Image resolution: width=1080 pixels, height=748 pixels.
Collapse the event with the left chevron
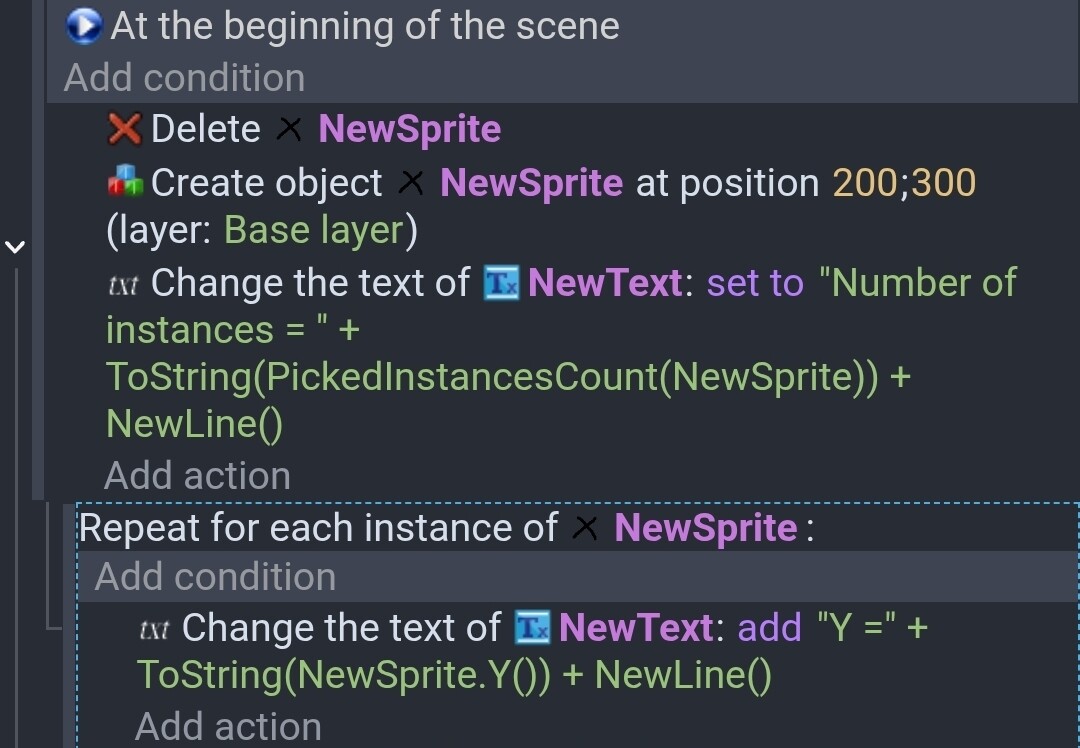[14, 246]
